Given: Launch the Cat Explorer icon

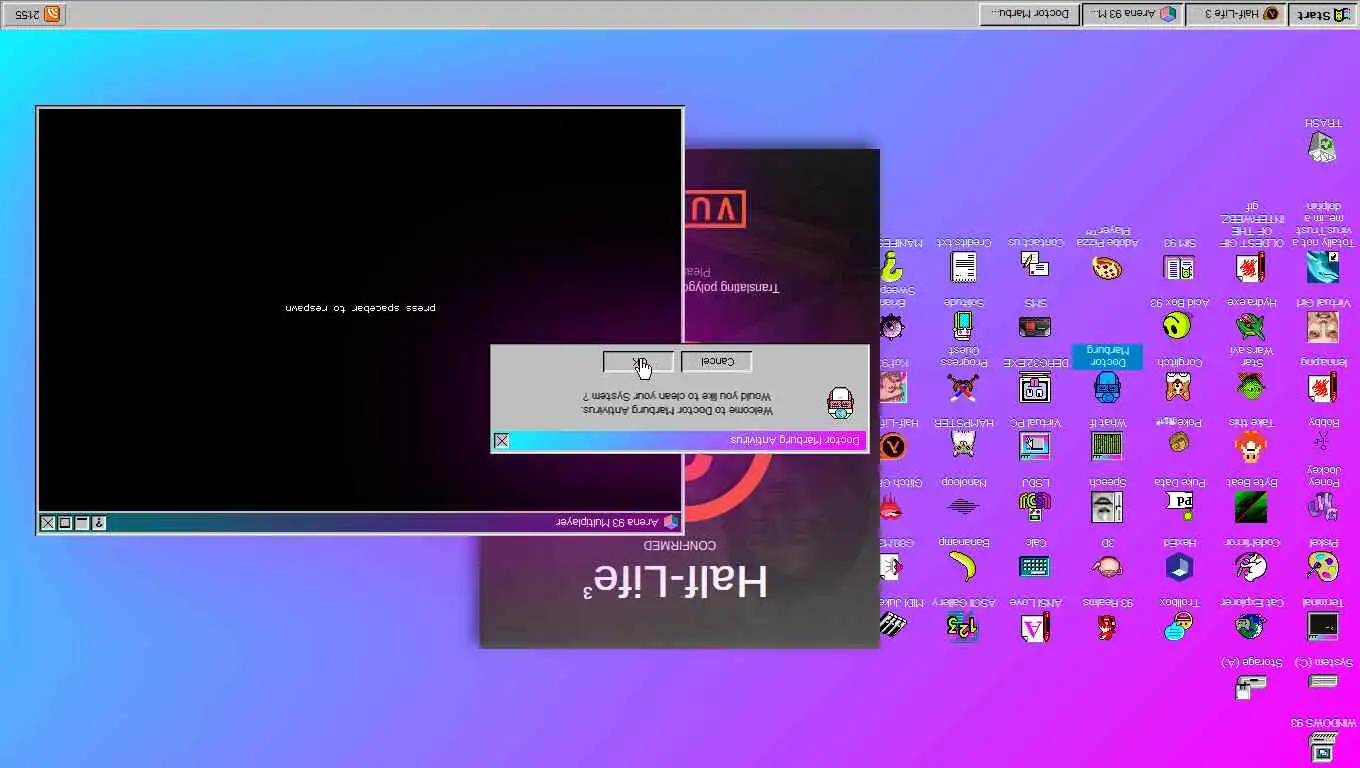Looking at the screenshot, I should coord(1251,626).
